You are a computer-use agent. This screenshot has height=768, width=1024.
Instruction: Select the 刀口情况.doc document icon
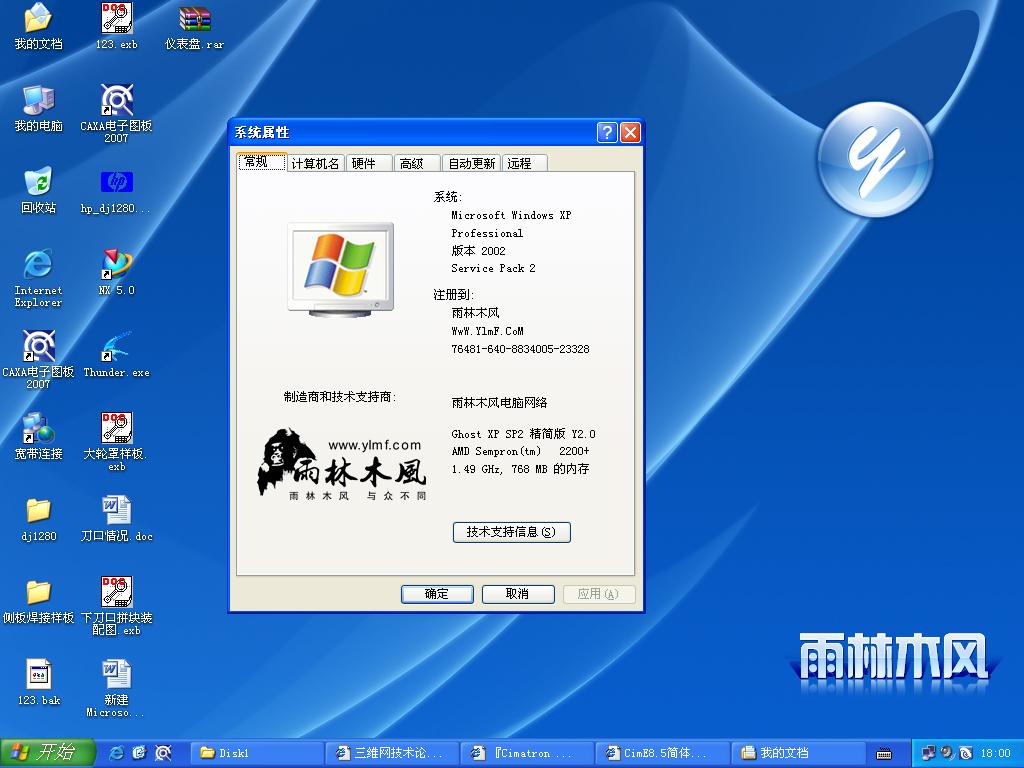116,520
